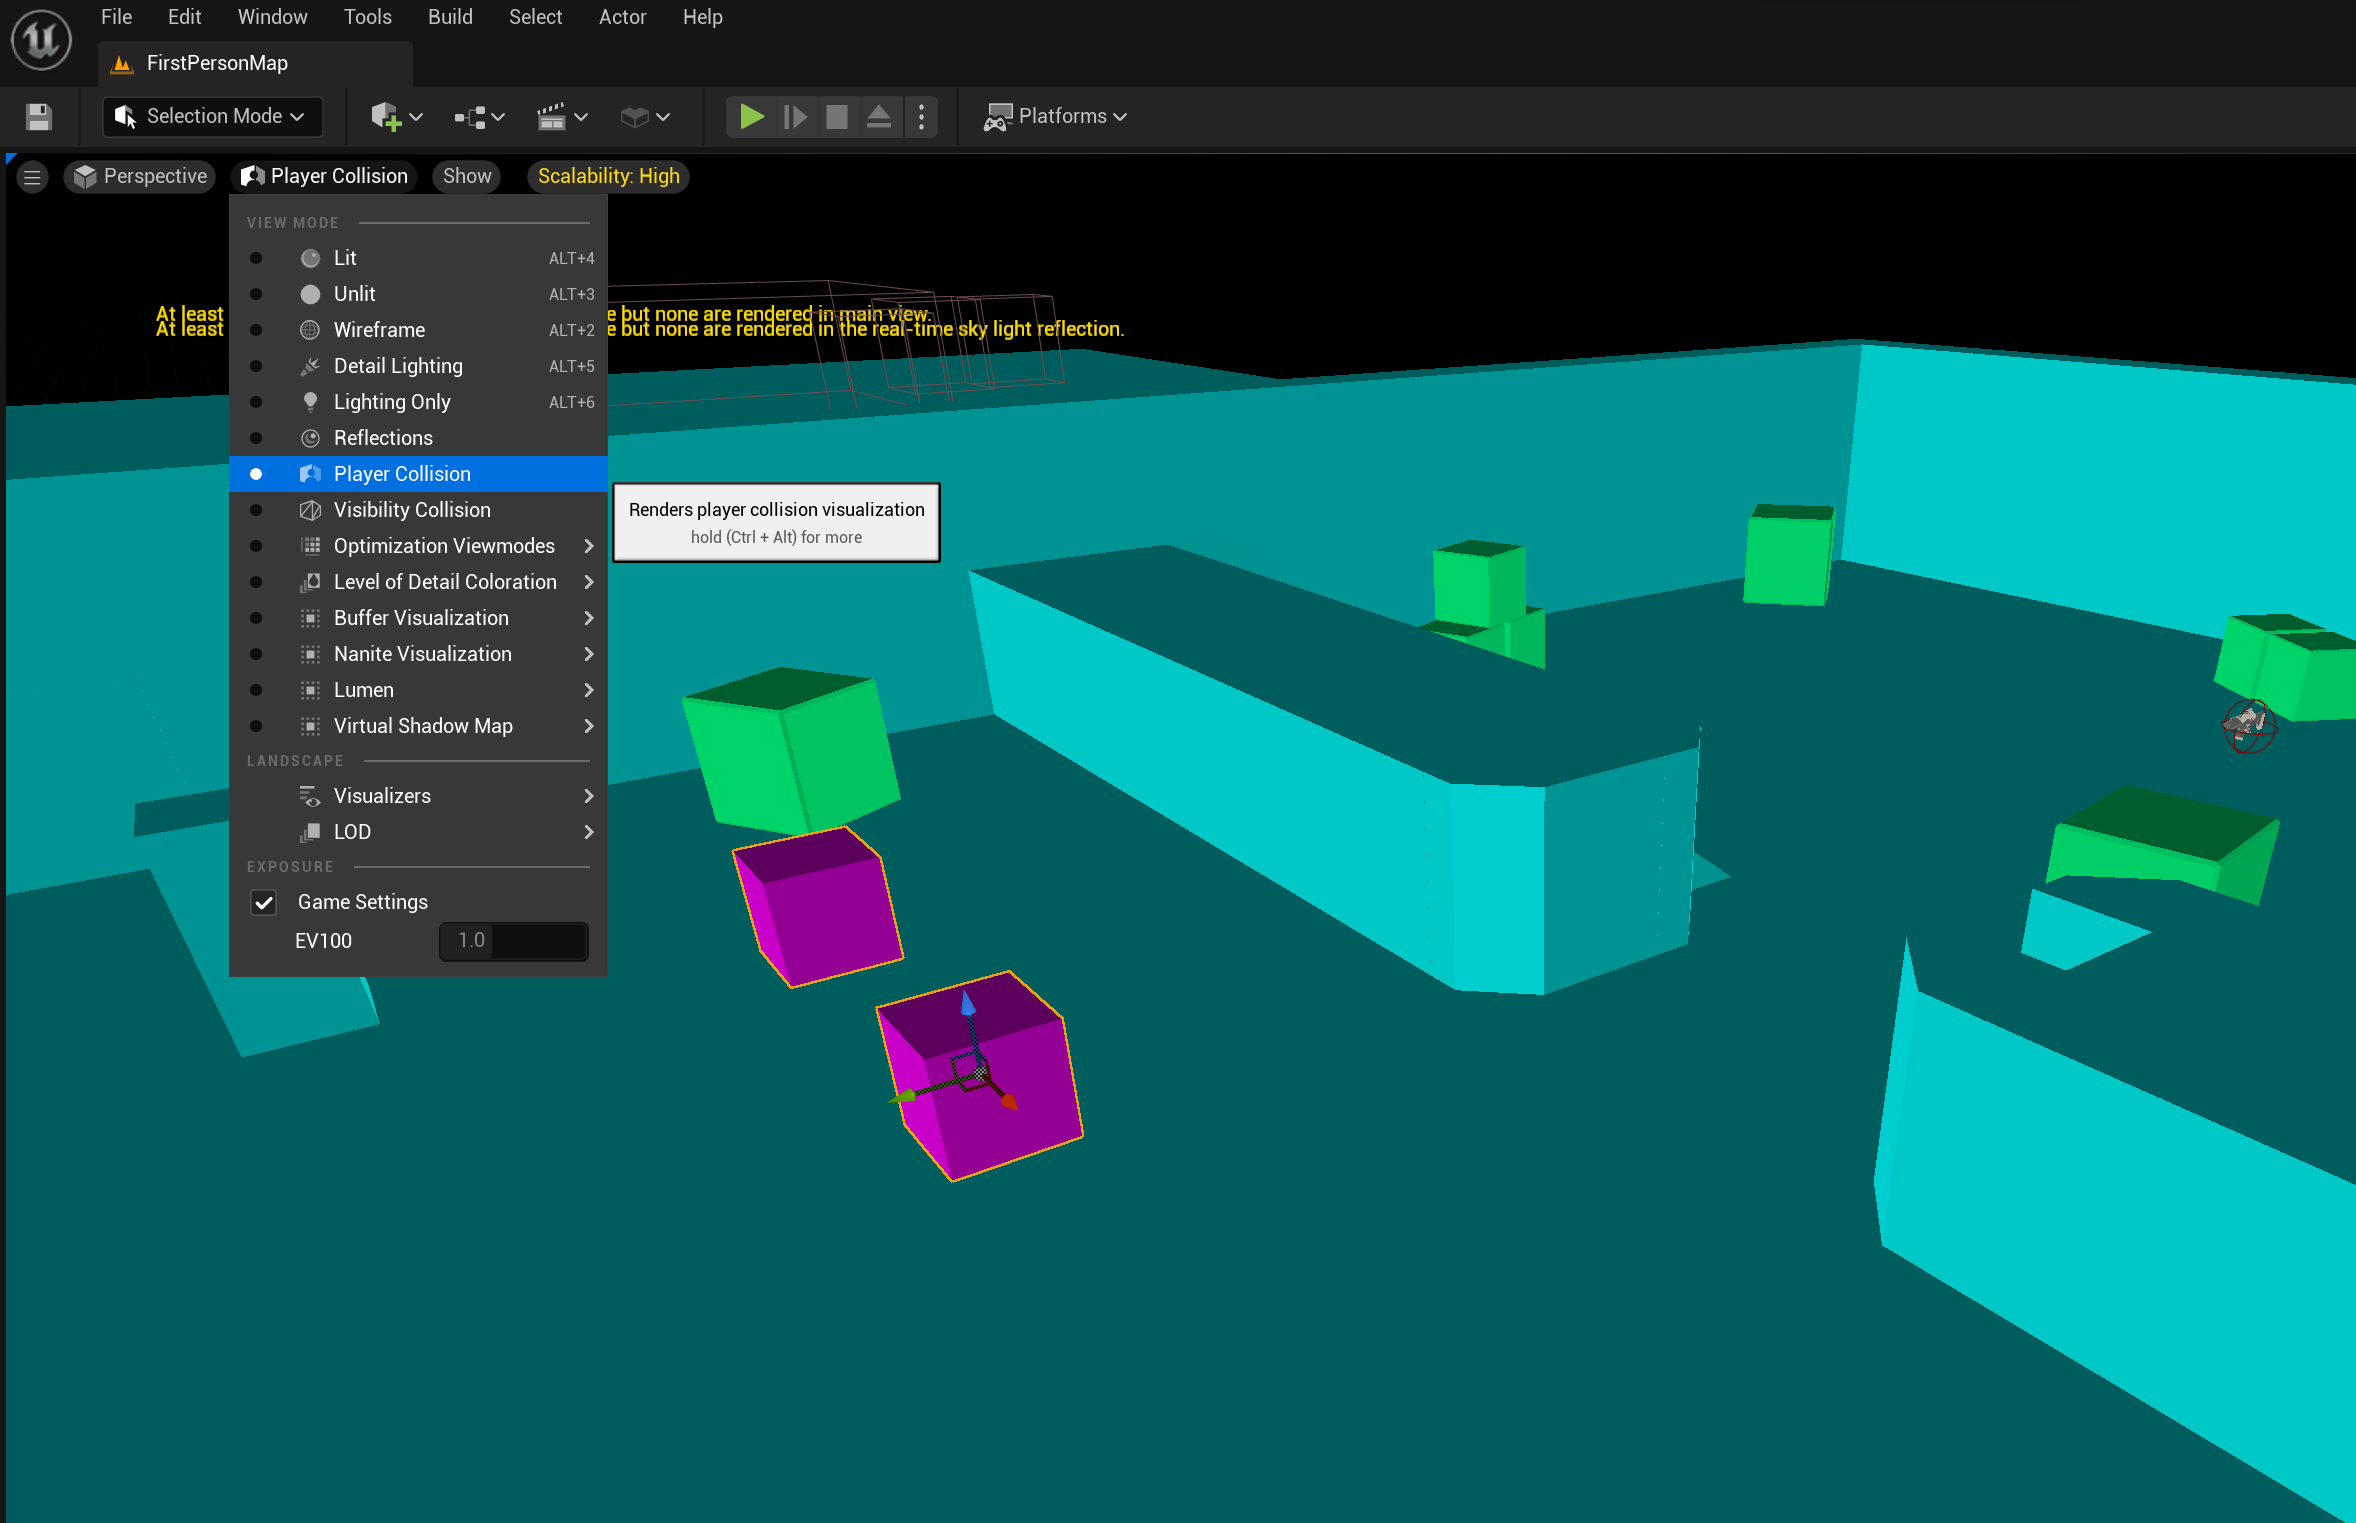Click the Unreal Engine logo icon
2356x1523 pixels.
[41, 40]
